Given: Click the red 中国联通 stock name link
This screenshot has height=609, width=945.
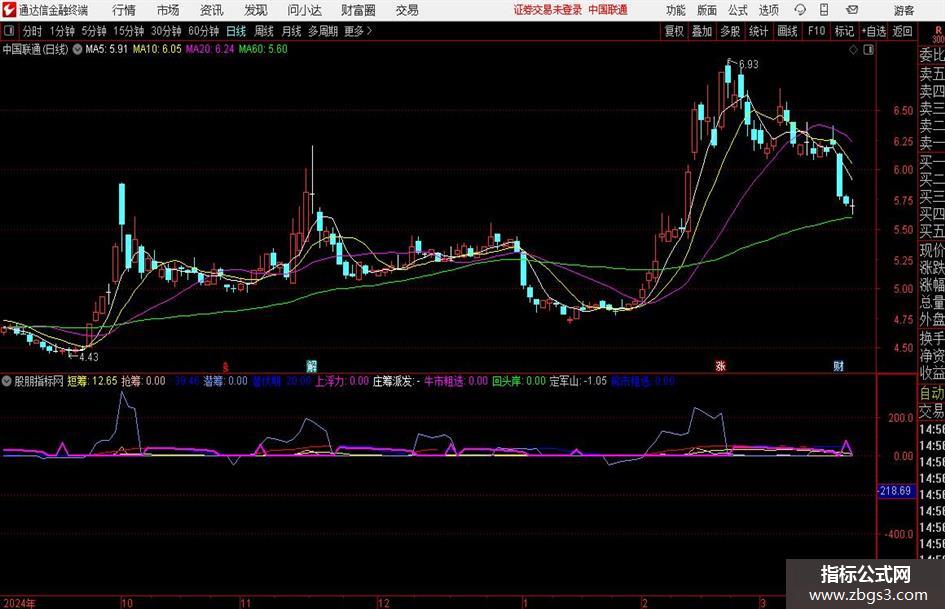Looking at the screenshot, I should [608, 10].
